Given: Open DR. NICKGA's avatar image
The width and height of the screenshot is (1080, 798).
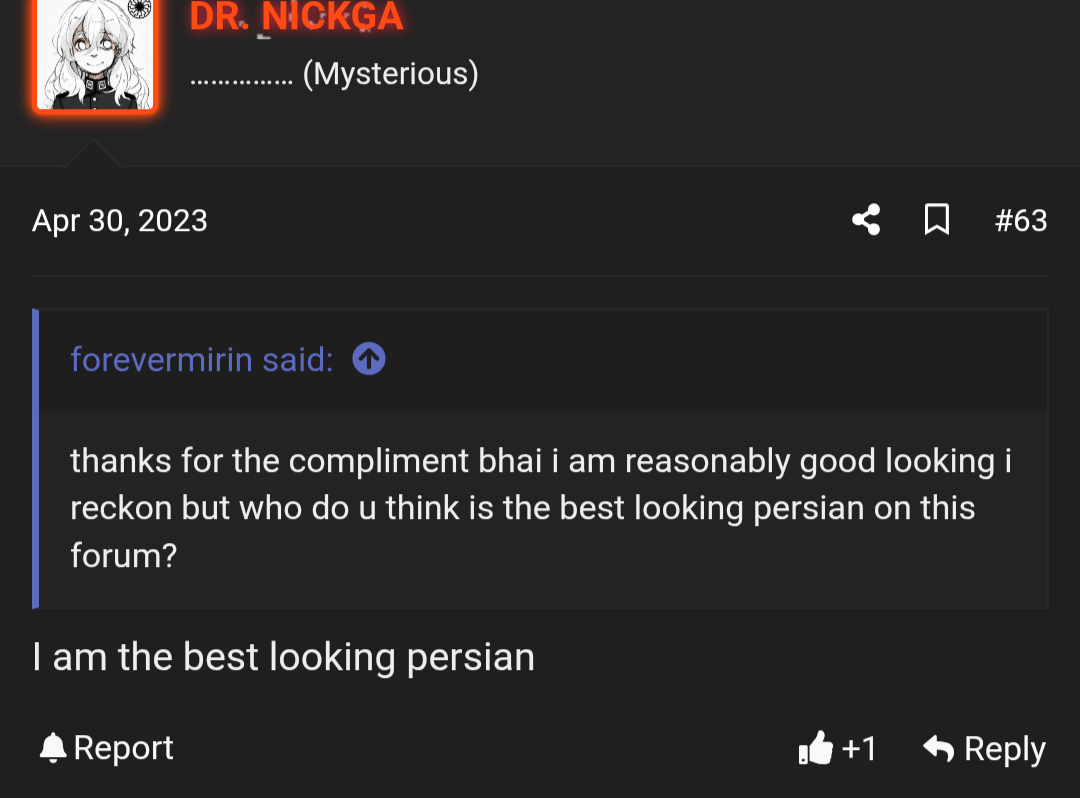Looking at the screenshot, I should (94, 55).
